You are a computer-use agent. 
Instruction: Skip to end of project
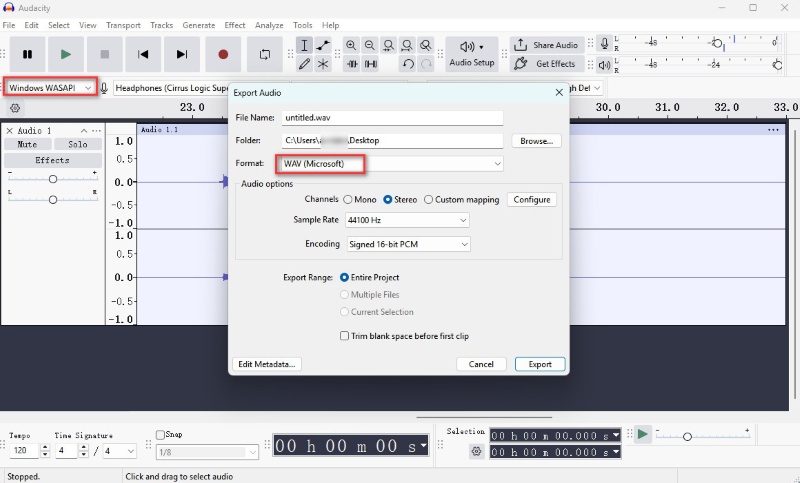click(182, 54)
